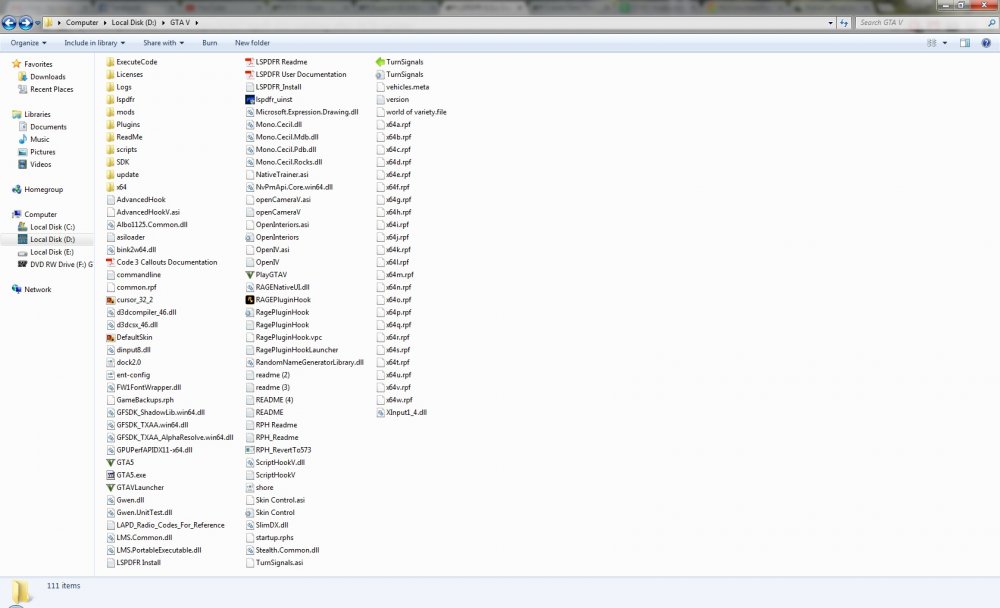Click the Back navigation arrow
This screenshot has height=608, width=1000.
(x=9, y=23)
